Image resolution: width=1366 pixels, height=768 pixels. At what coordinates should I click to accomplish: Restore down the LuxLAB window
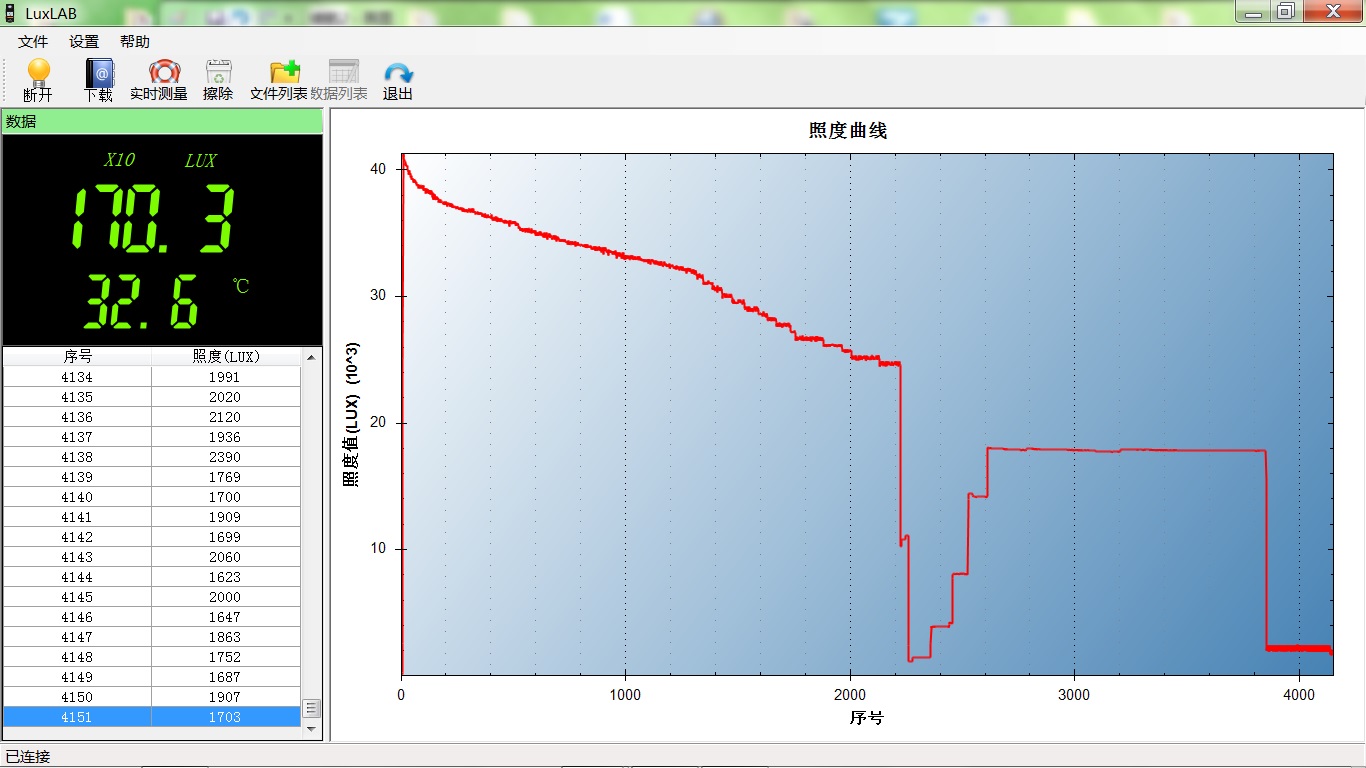[x=1286, y=11]
